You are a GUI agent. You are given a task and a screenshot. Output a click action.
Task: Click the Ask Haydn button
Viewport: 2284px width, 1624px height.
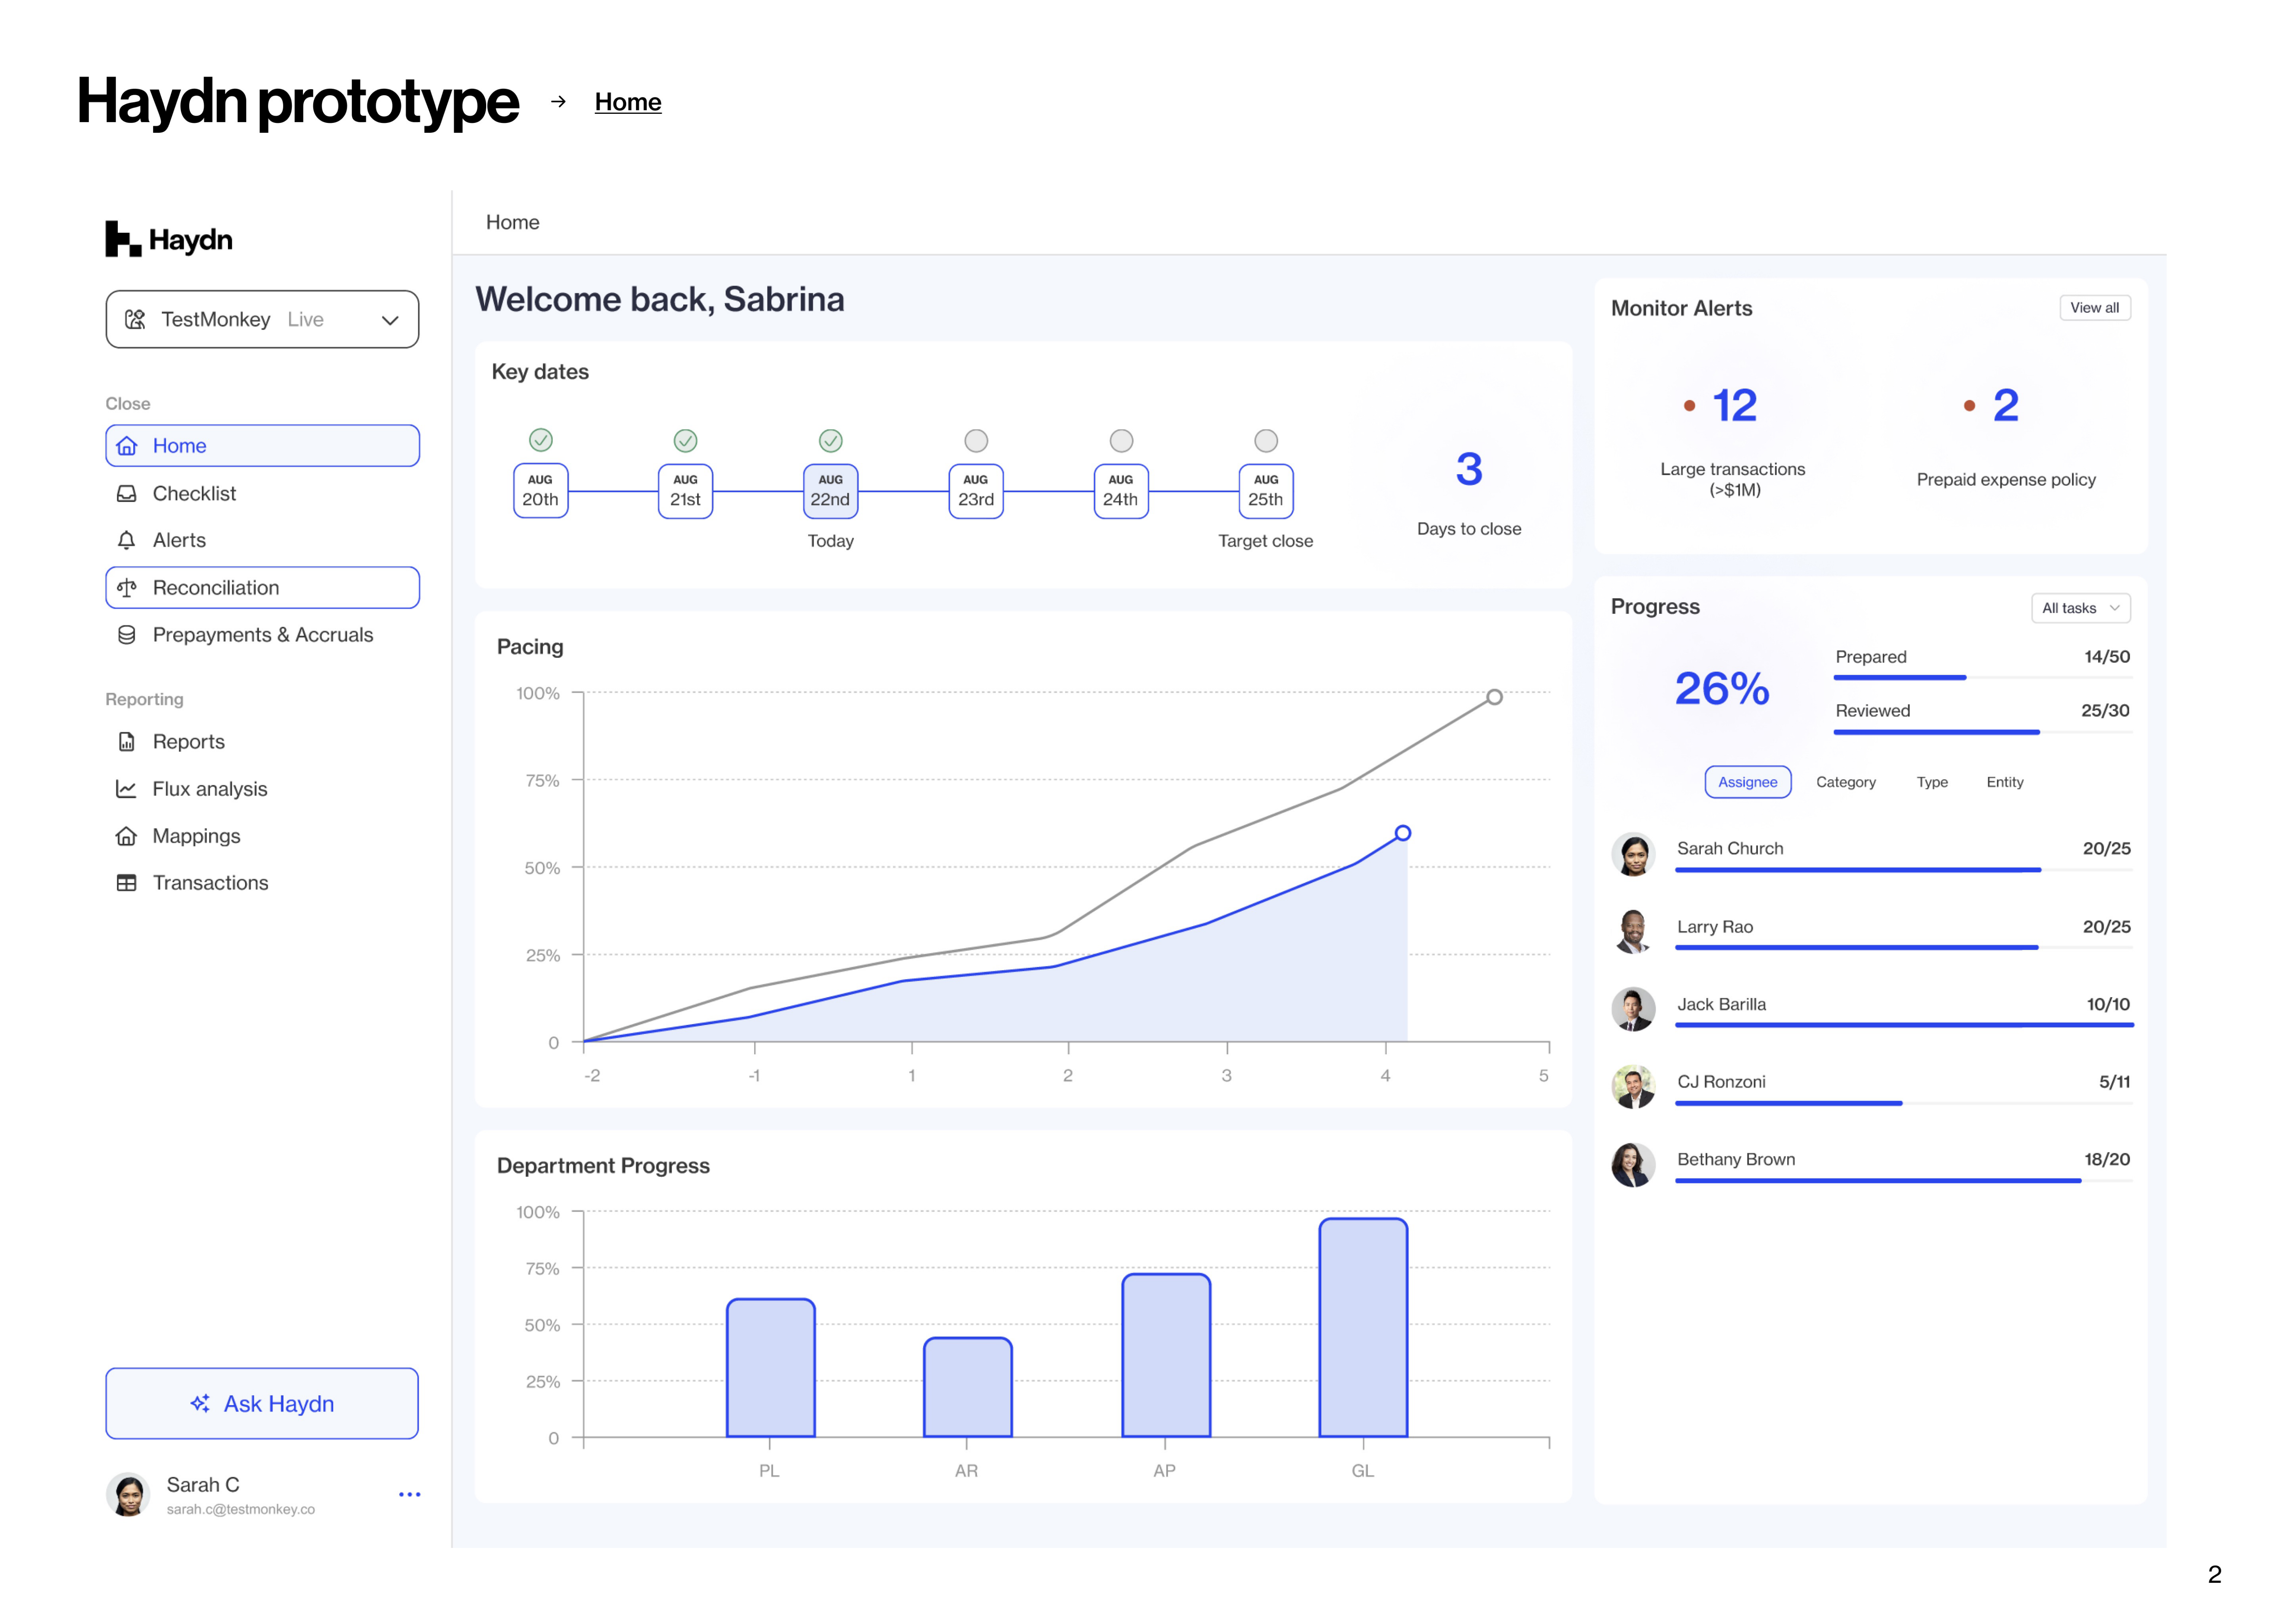pos(262,1404)
